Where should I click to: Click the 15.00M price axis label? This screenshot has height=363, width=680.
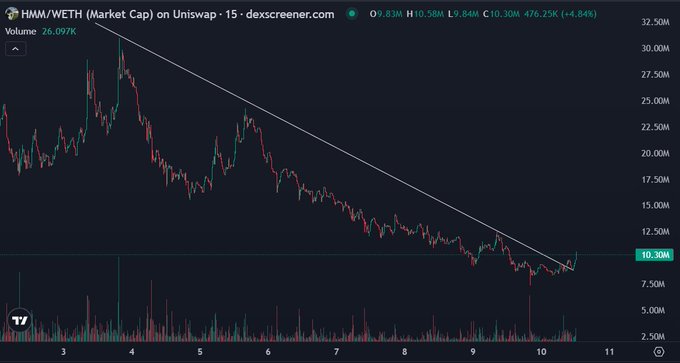click(655, 205)
